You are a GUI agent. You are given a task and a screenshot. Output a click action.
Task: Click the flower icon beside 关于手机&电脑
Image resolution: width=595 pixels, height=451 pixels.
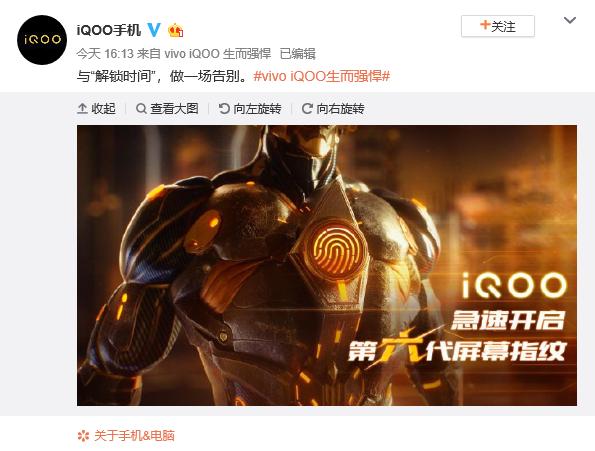(x=83, y=436)
